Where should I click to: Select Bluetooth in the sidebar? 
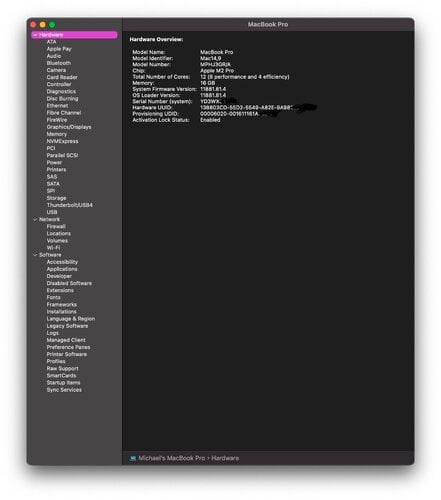(59, 63)
